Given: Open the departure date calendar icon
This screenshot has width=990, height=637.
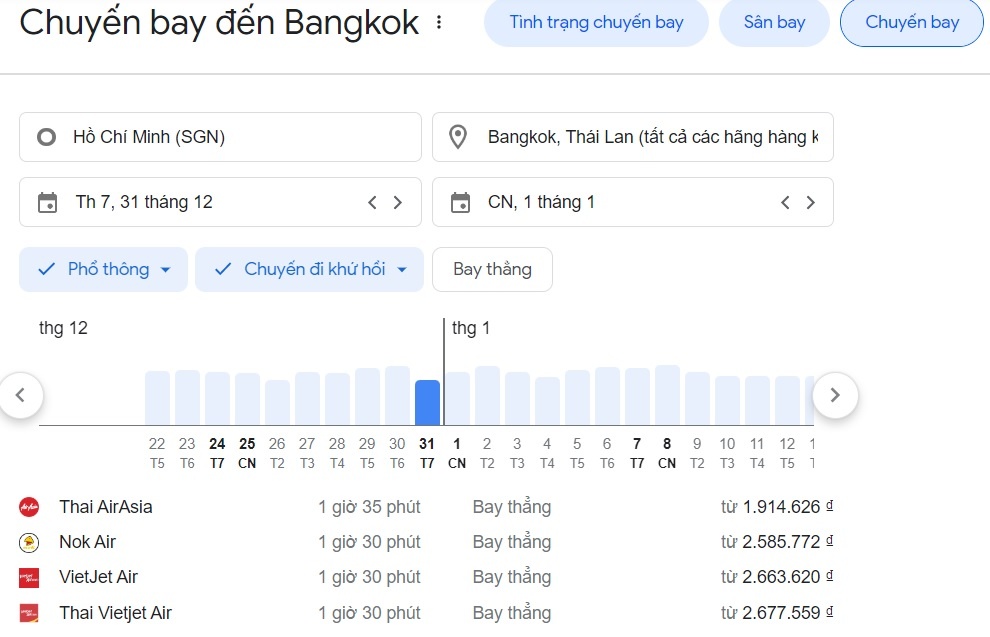Looking at the screenshot, I should click(47, 201).
